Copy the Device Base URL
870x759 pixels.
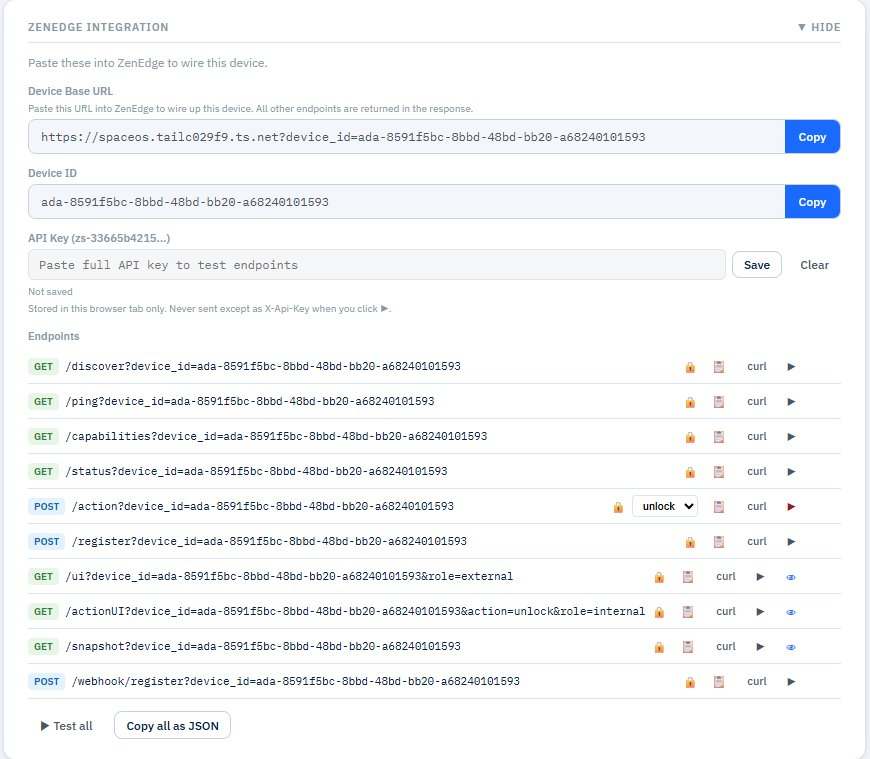812,136
